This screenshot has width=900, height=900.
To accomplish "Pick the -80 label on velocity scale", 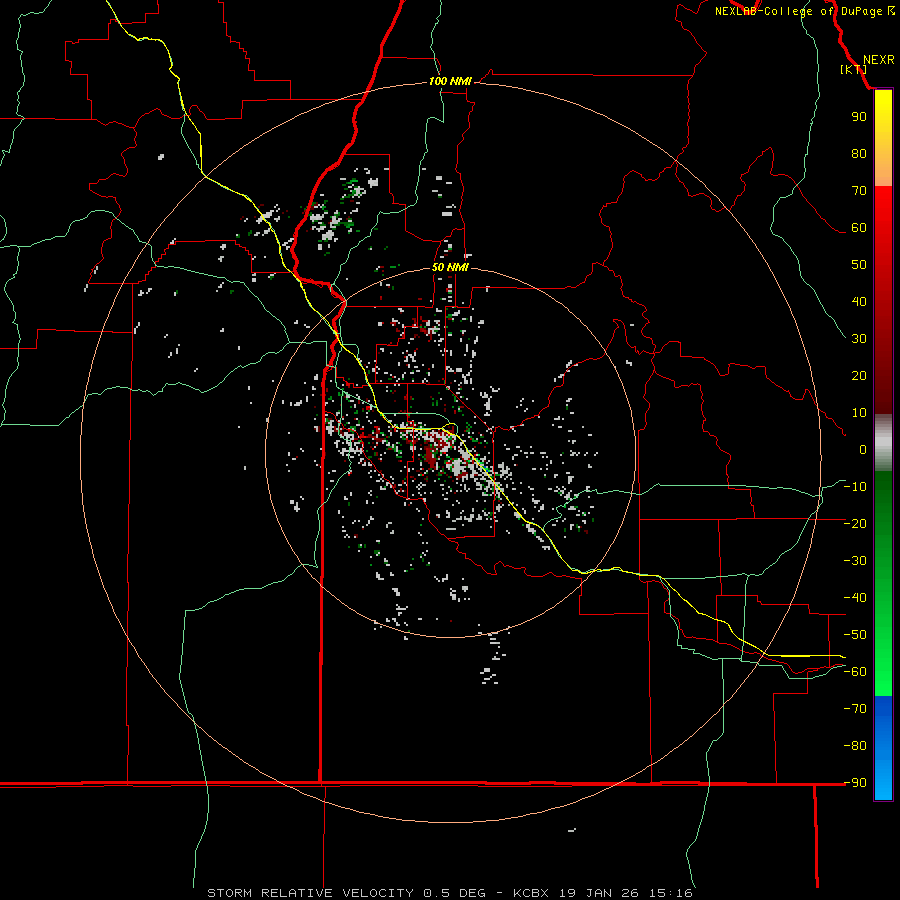I will click(x=855, y=746).
